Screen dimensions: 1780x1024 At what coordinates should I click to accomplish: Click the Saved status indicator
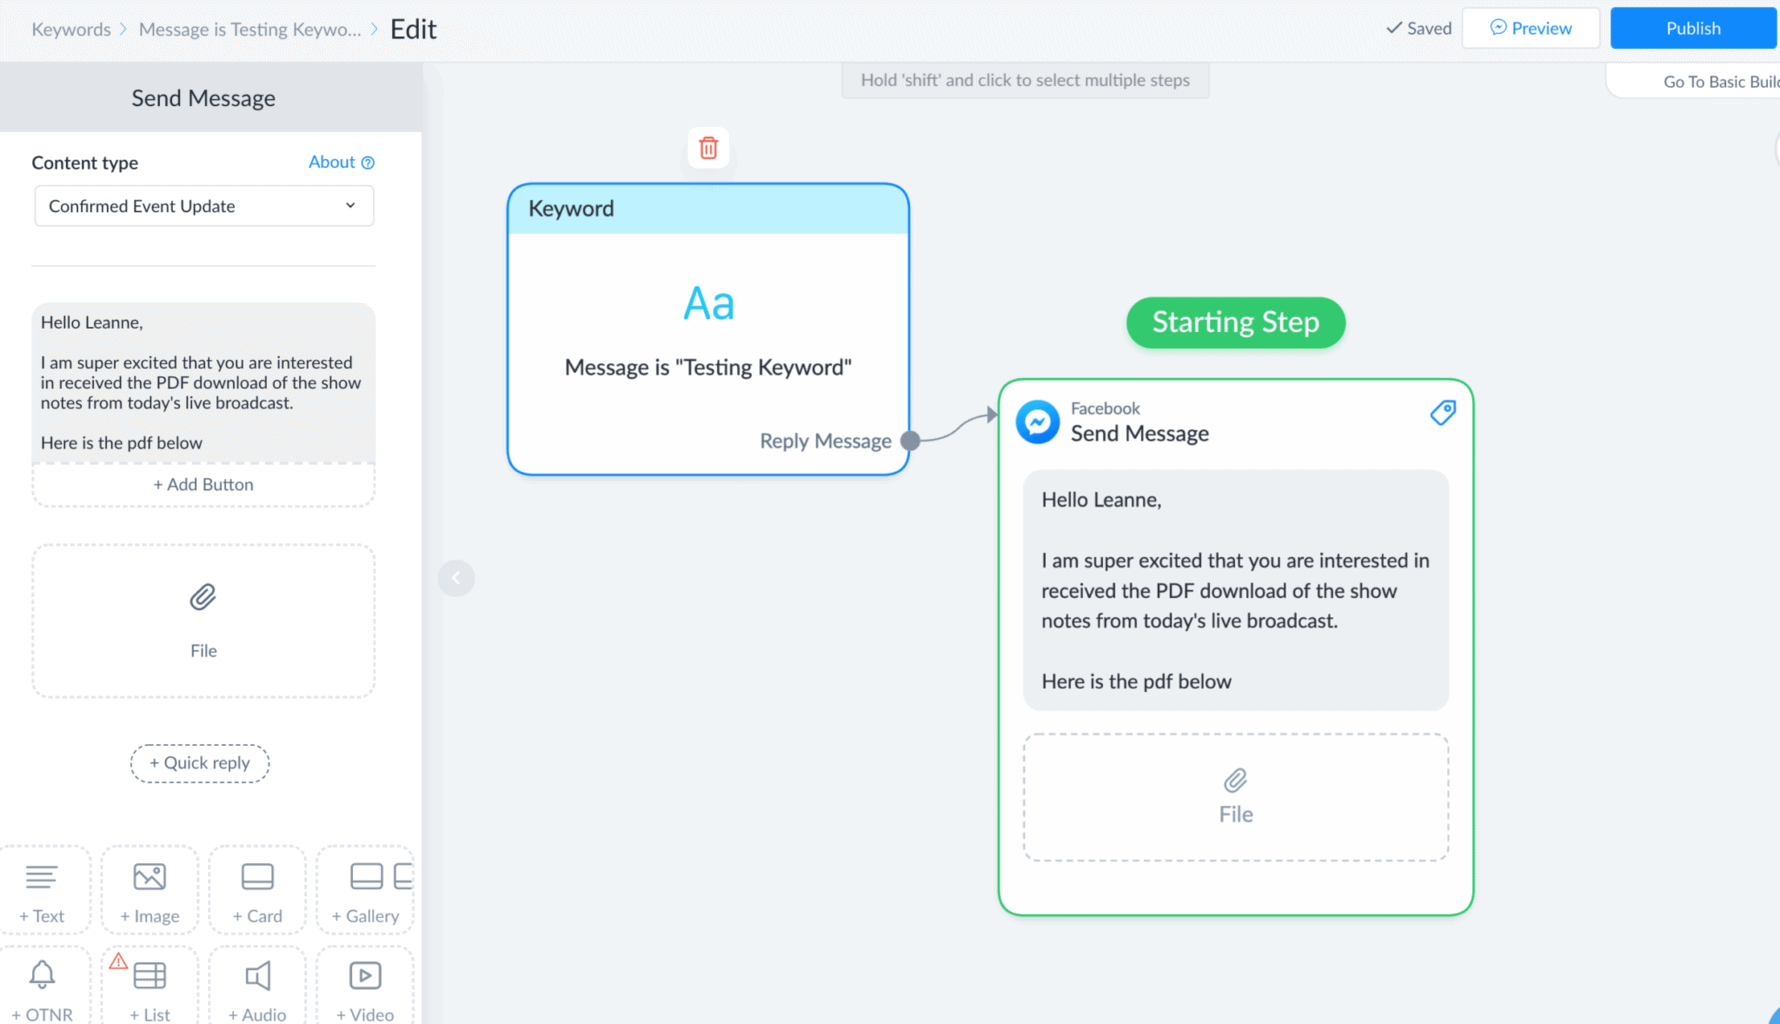click(x=1419, y=28)
